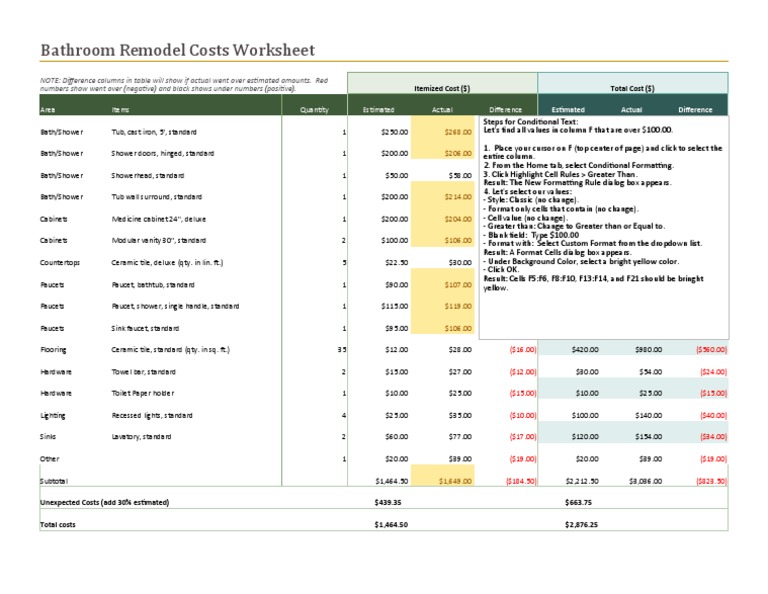
Task: Click the Area column header
Action: [x=48, y=109]
